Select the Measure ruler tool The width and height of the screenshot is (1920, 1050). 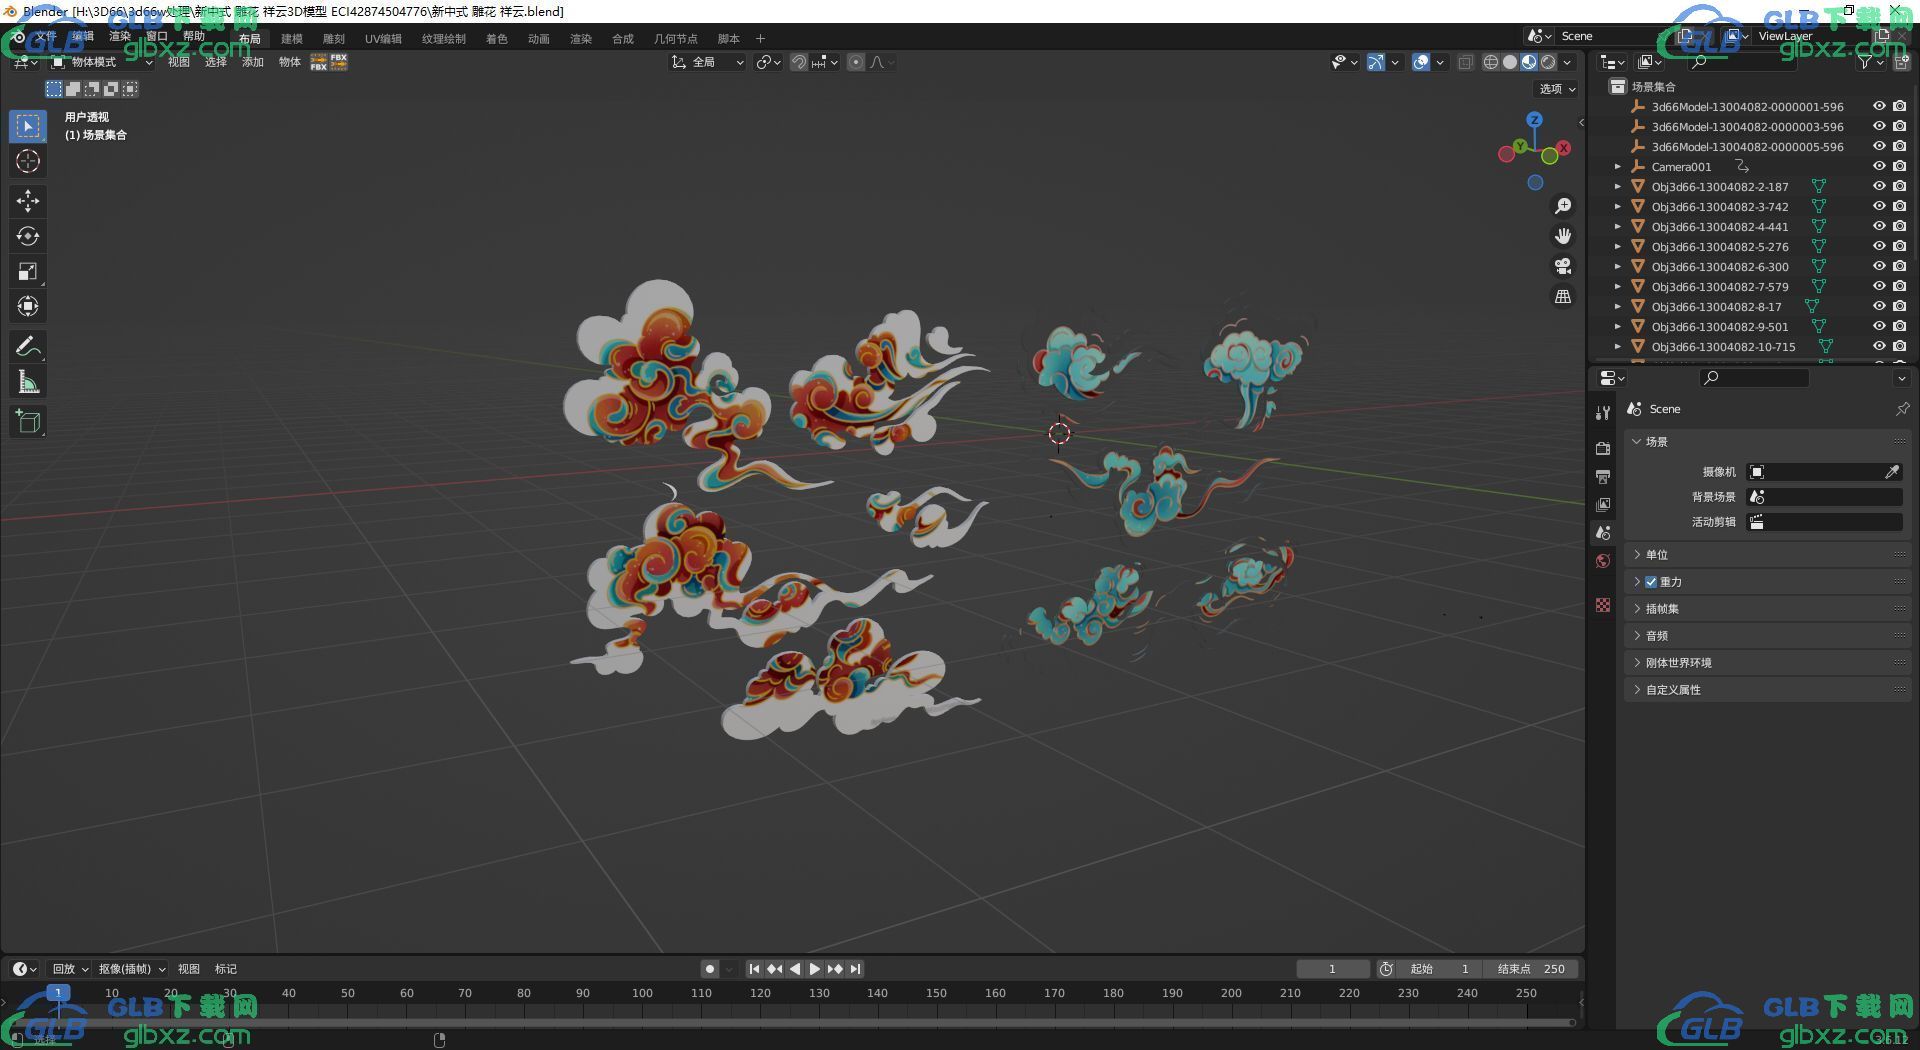[x=28, y=381]
